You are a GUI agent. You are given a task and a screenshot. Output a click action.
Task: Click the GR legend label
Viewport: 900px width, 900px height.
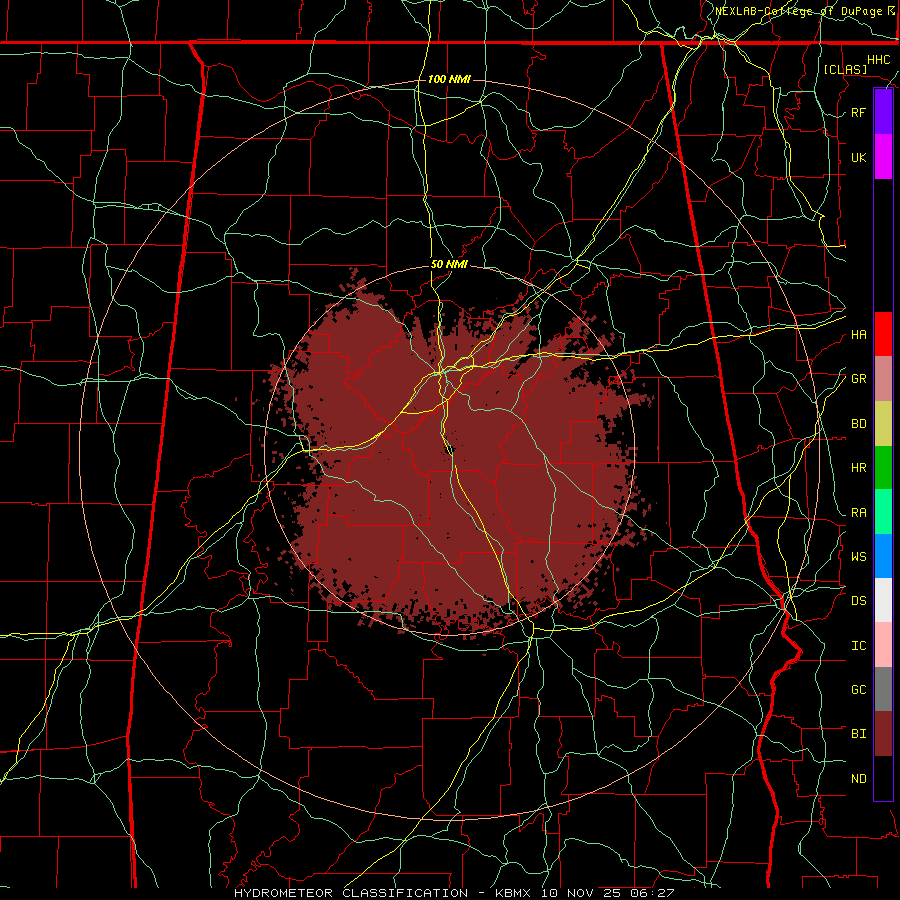pyautogui.click(x=858, y=379)
